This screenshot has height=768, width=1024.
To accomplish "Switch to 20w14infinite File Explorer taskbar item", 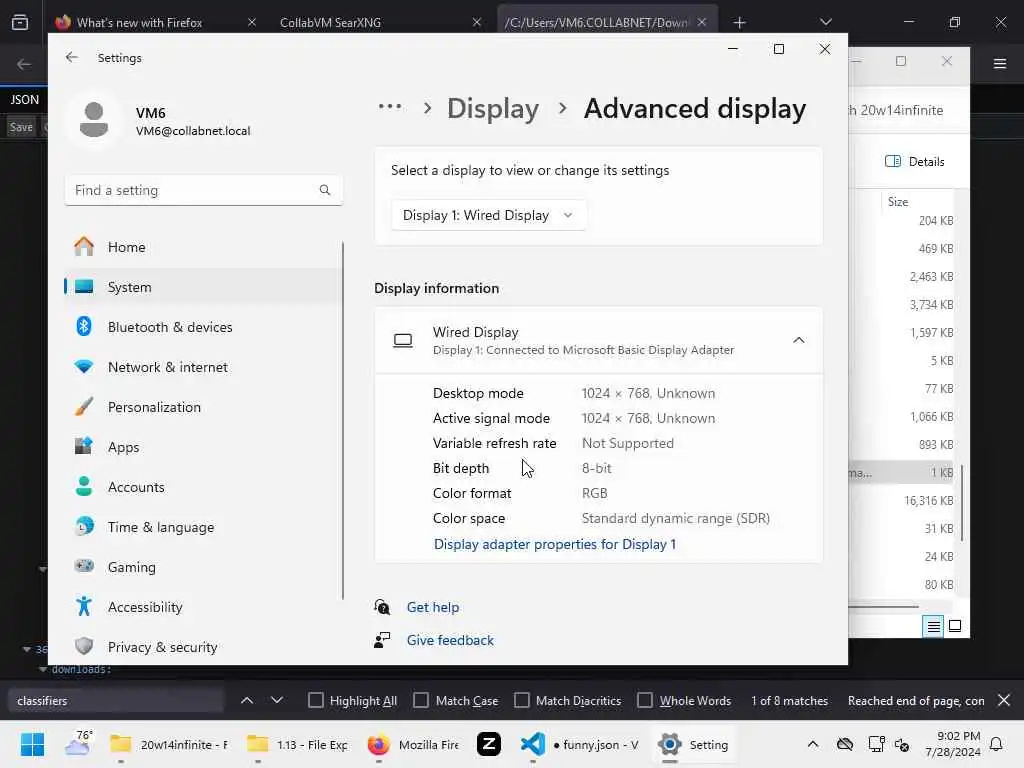I will click(x=168, y=744).
